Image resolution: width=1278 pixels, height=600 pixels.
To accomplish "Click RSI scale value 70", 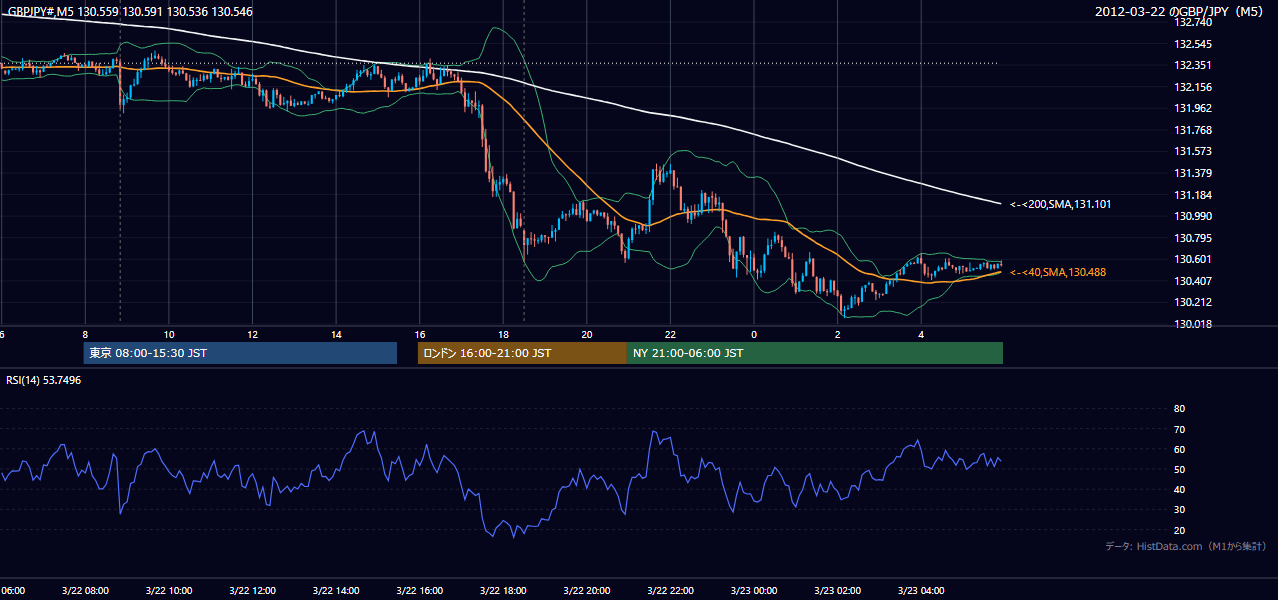I will (x=1179, y=429).
